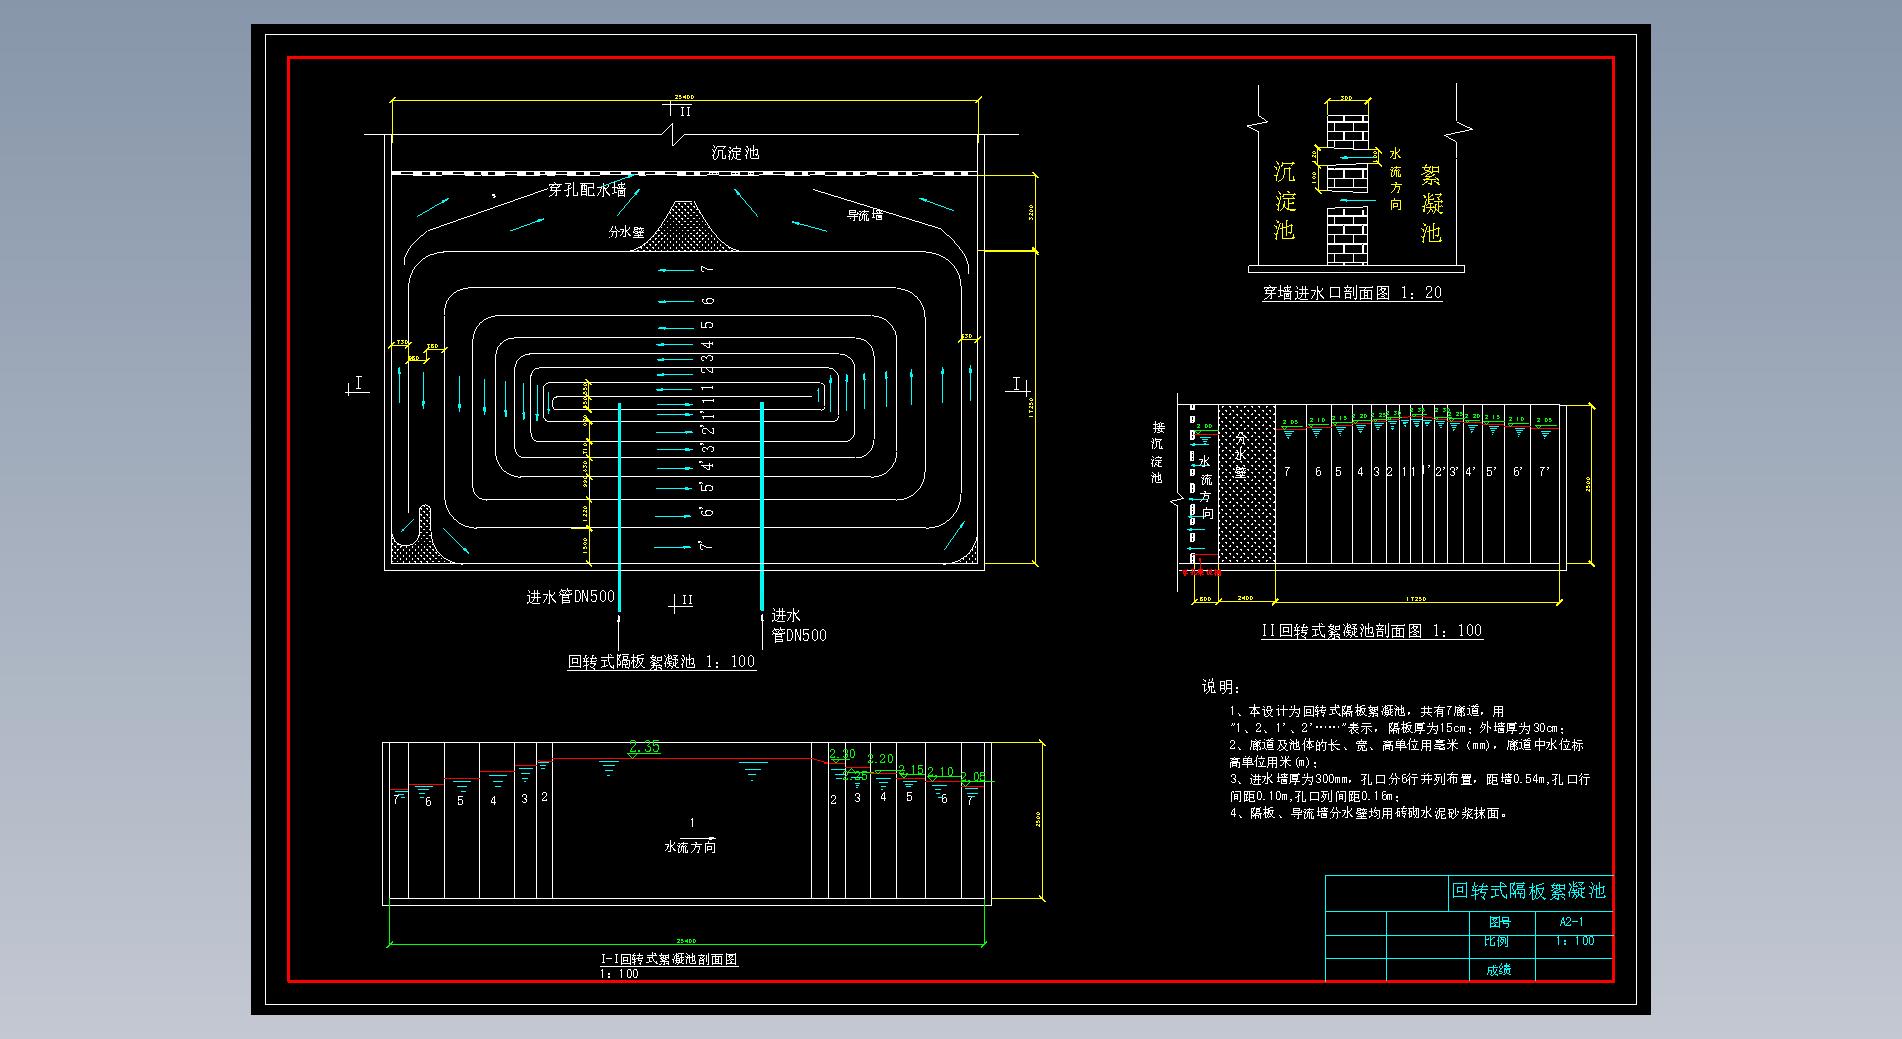Click the vertical 接沉淀池 label

[x=1157, y=453]
